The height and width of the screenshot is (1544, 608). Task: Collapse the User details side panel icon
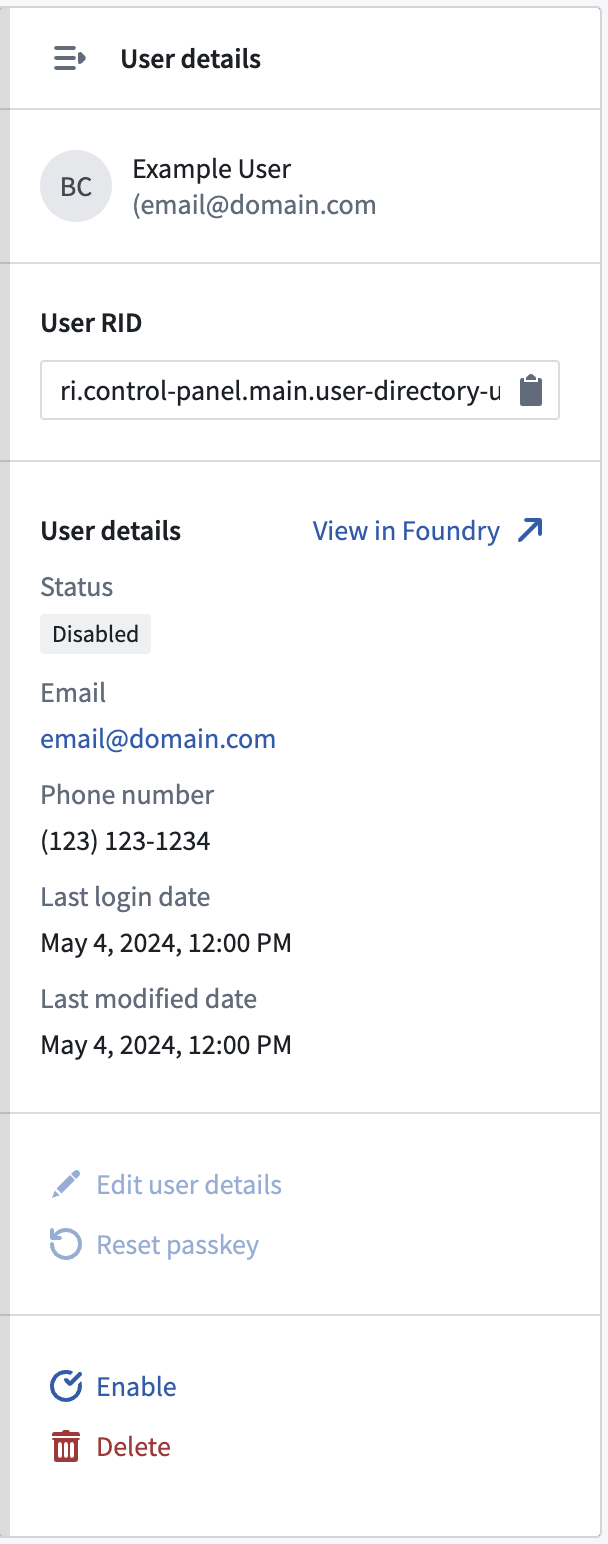click(69, 59)
